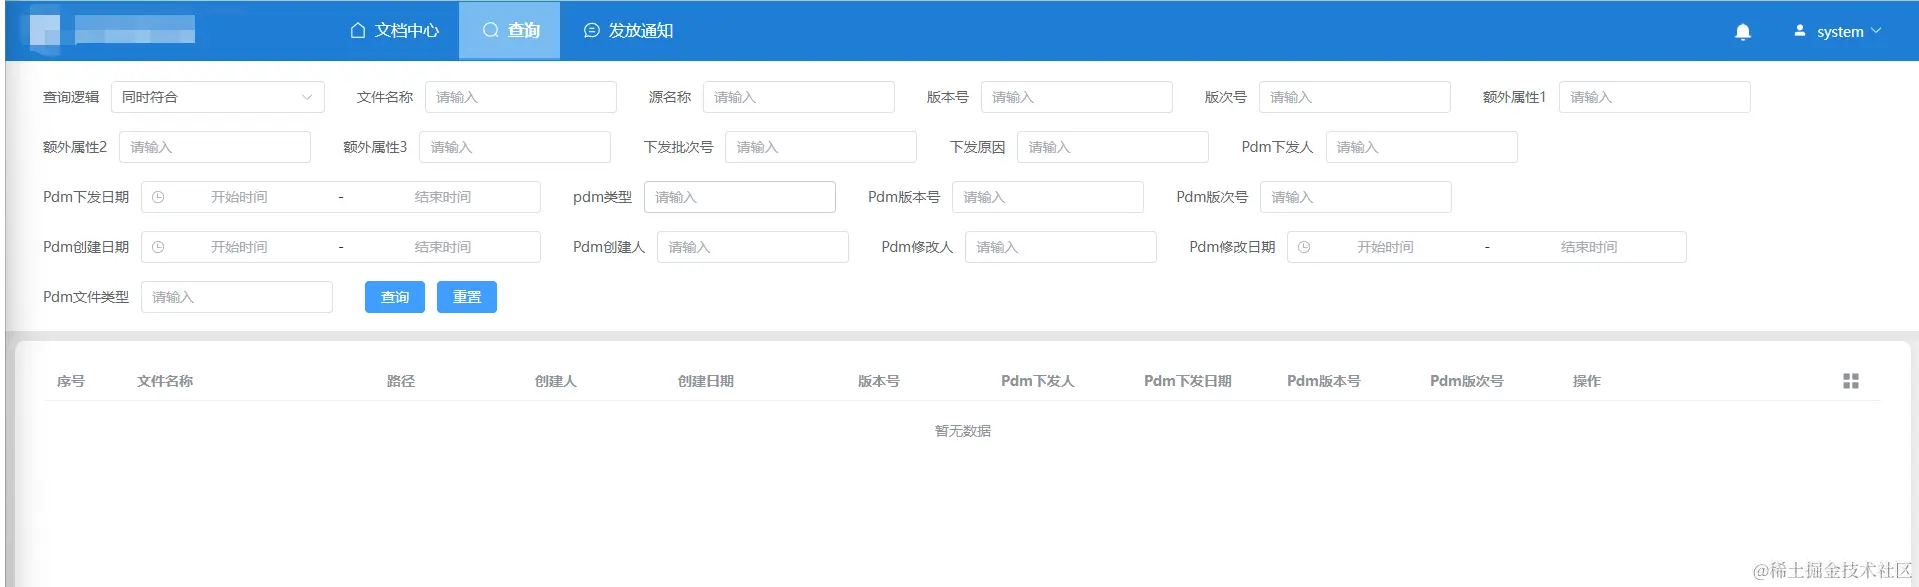Focus the 额外属性1 input field
Viewport: 1919px width, 587px height.
pos(1655,97)
